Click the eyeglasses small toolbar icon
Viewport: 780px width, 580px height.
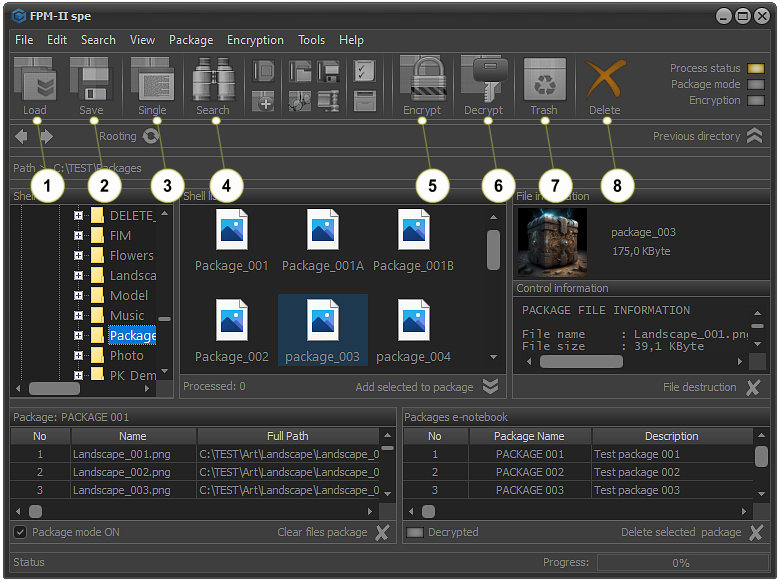coord(300,101)
